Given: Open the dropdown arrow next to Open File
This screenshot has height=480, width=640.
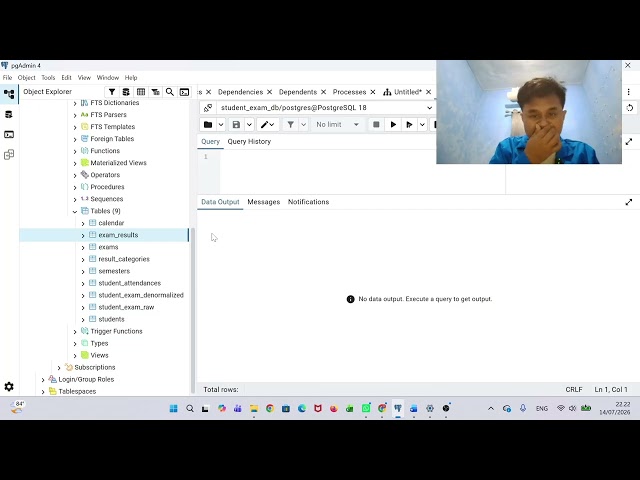Looking at the screenshot, I should pyautogui.click(x=221, y=124).
